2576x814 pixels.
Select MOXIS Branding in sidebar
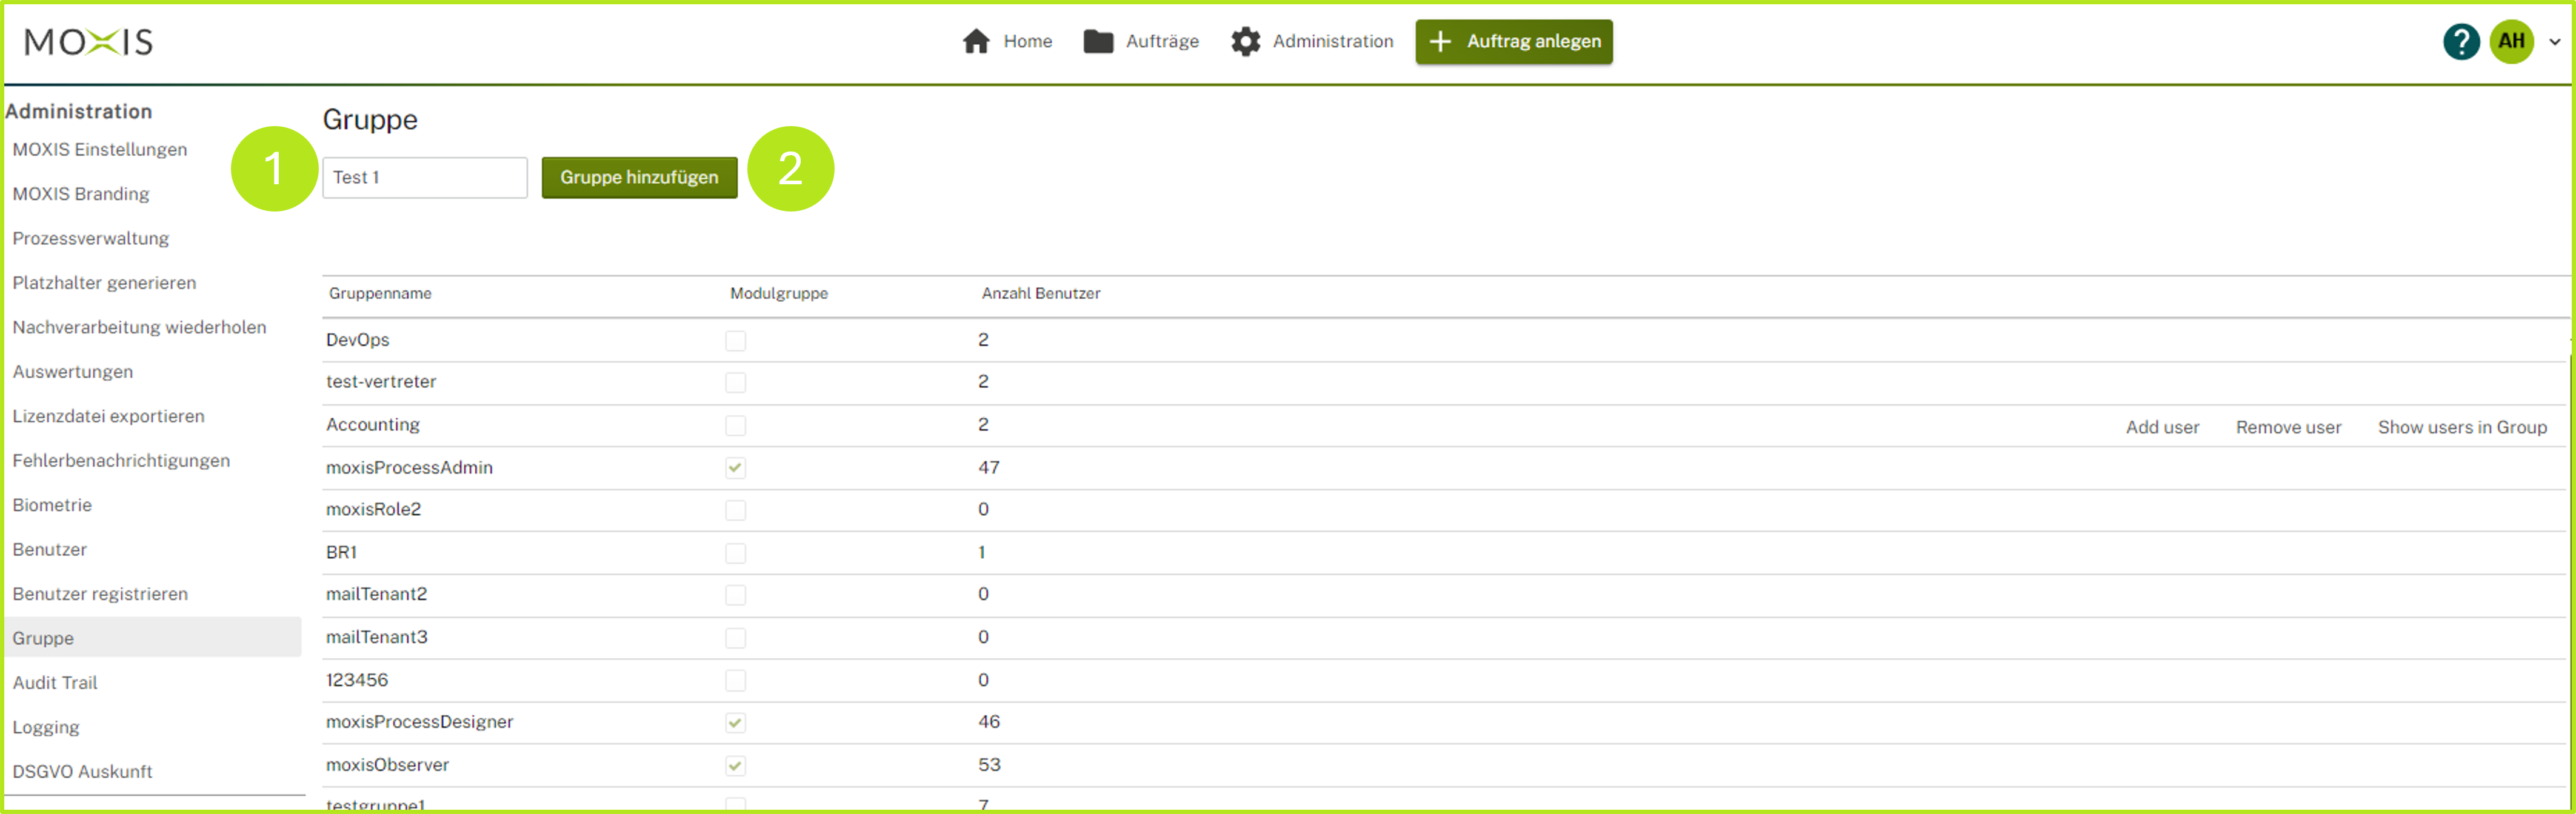pyautogui.click(x=81, y=194)
